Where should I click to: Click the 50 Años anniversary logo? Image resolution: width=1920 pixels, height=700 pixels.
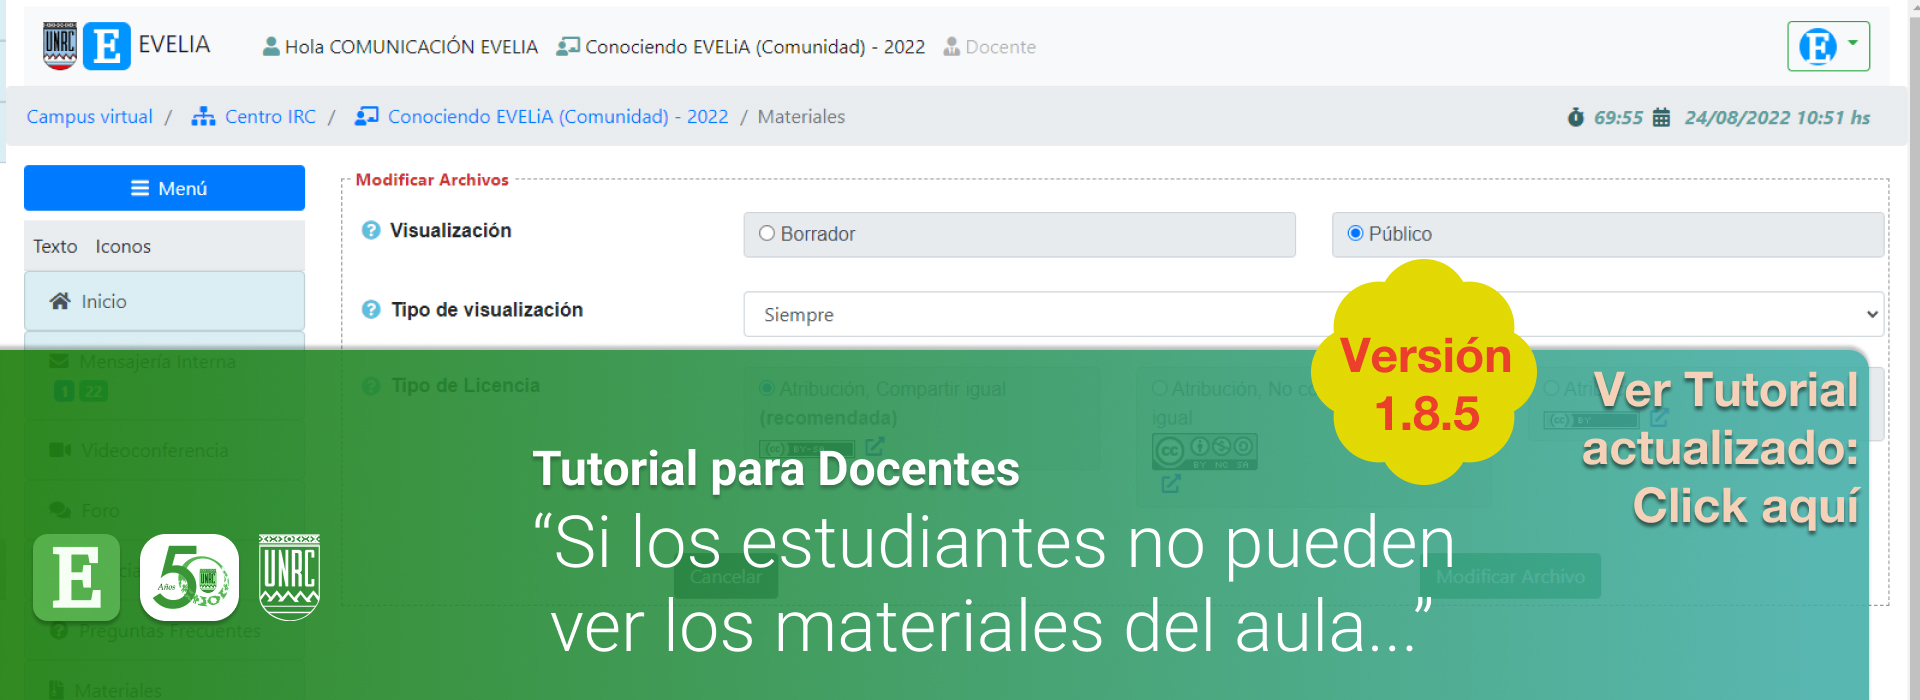(x=189, y=577)
